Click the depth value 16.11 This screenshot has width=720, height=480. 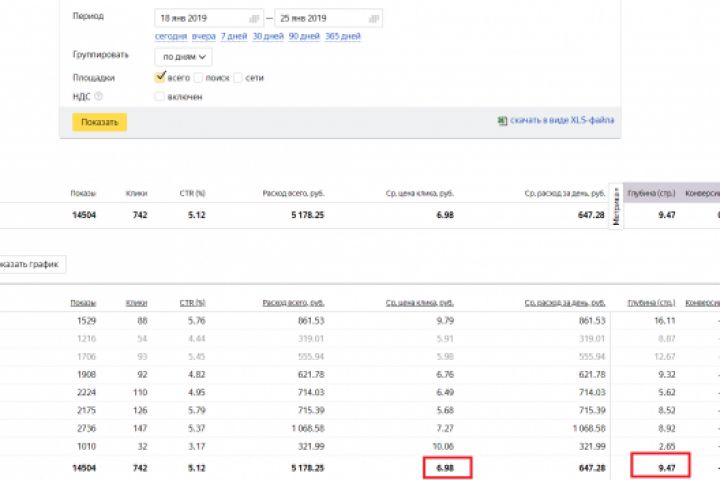point(664,321)
